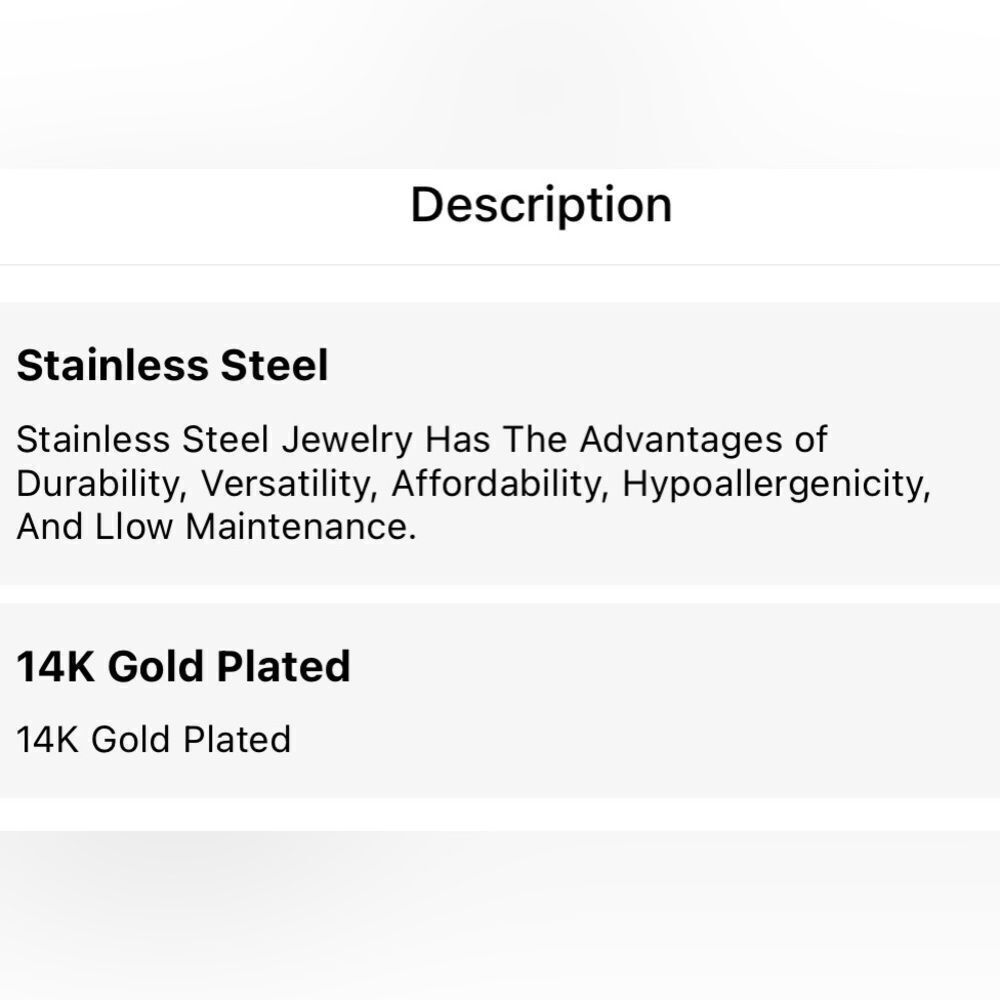1000x1000 pixels.
Task: Click the divider line under Description
Action: coord(500,265)
